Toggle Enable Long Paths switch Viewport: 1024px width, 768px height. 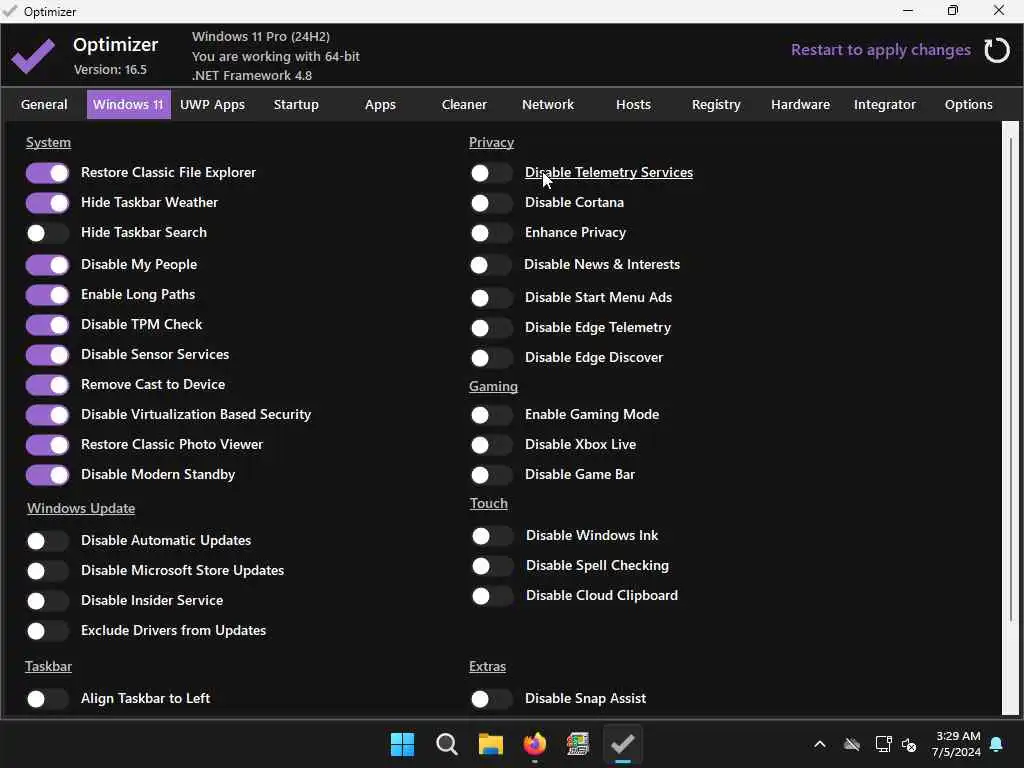(47, 295)
